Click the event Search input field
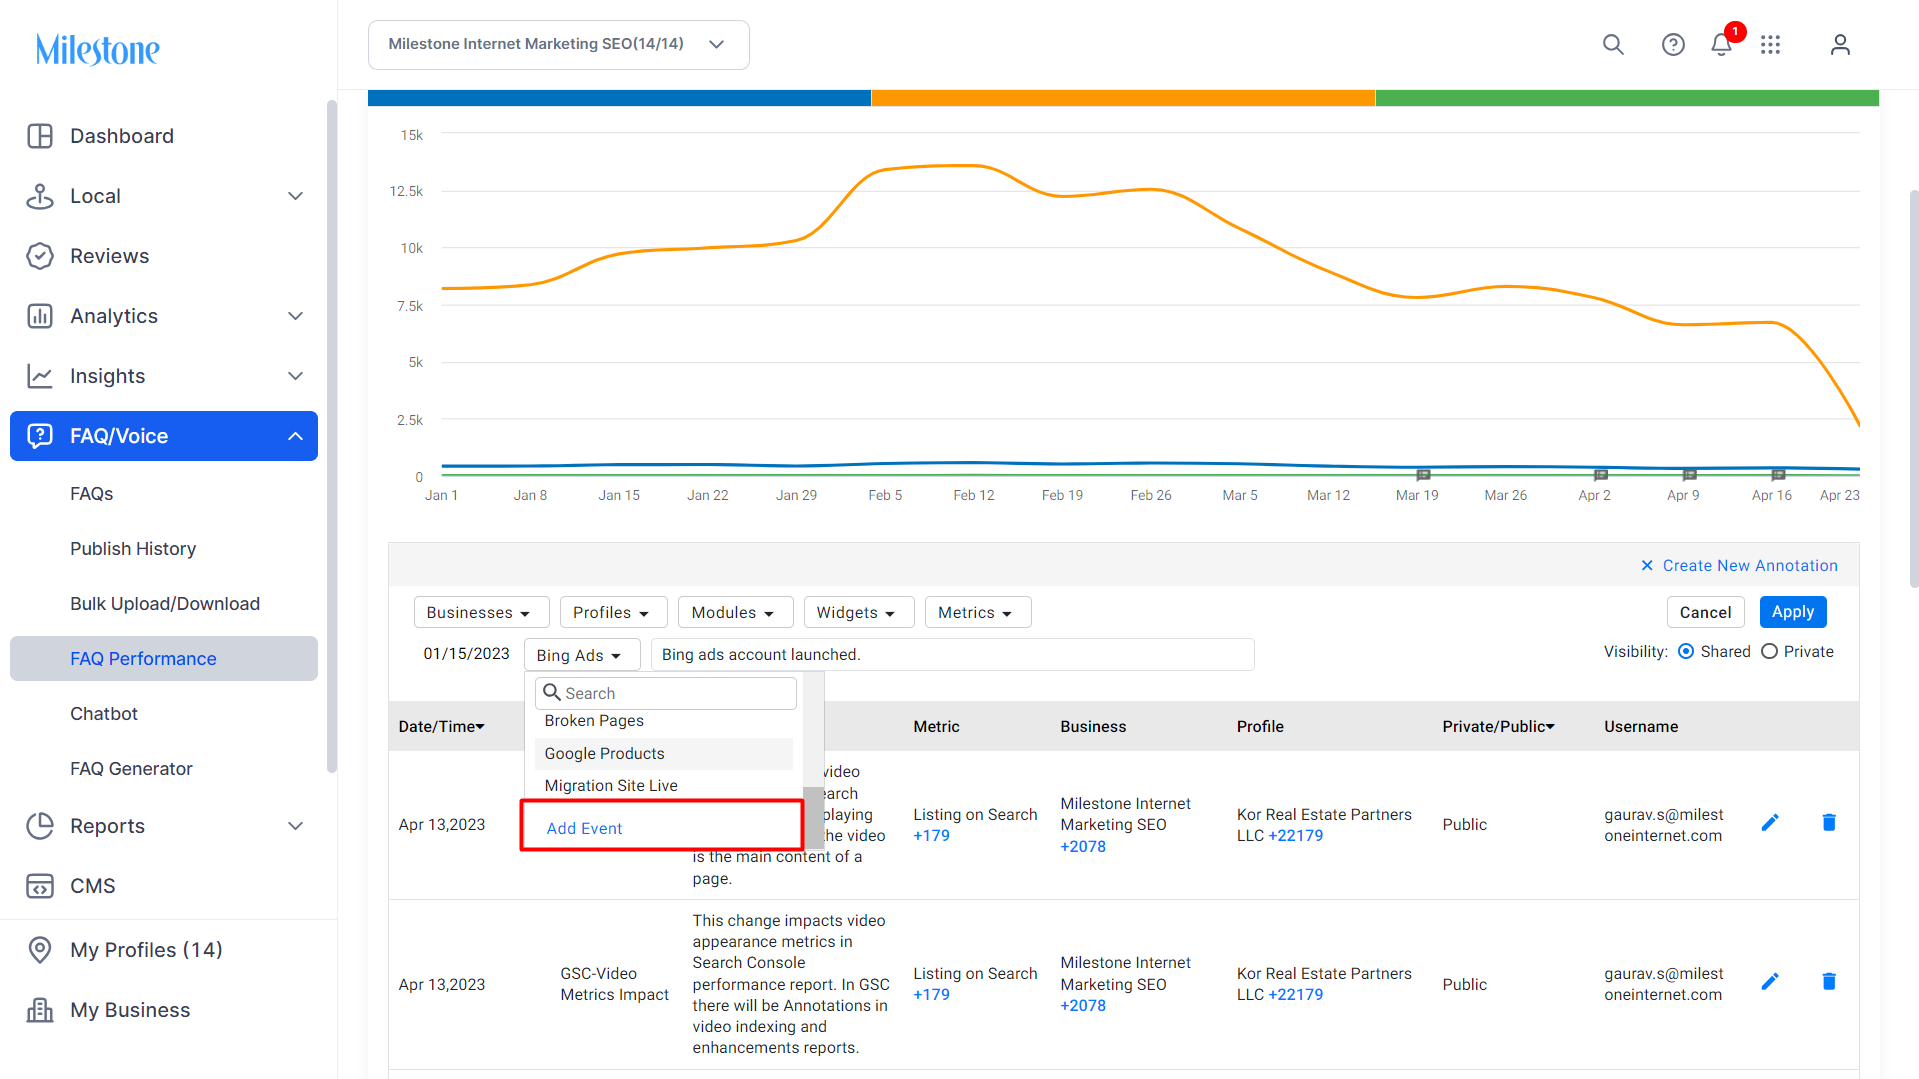Viewport: 1919px width, 1079px height. [x=666, y=693]
